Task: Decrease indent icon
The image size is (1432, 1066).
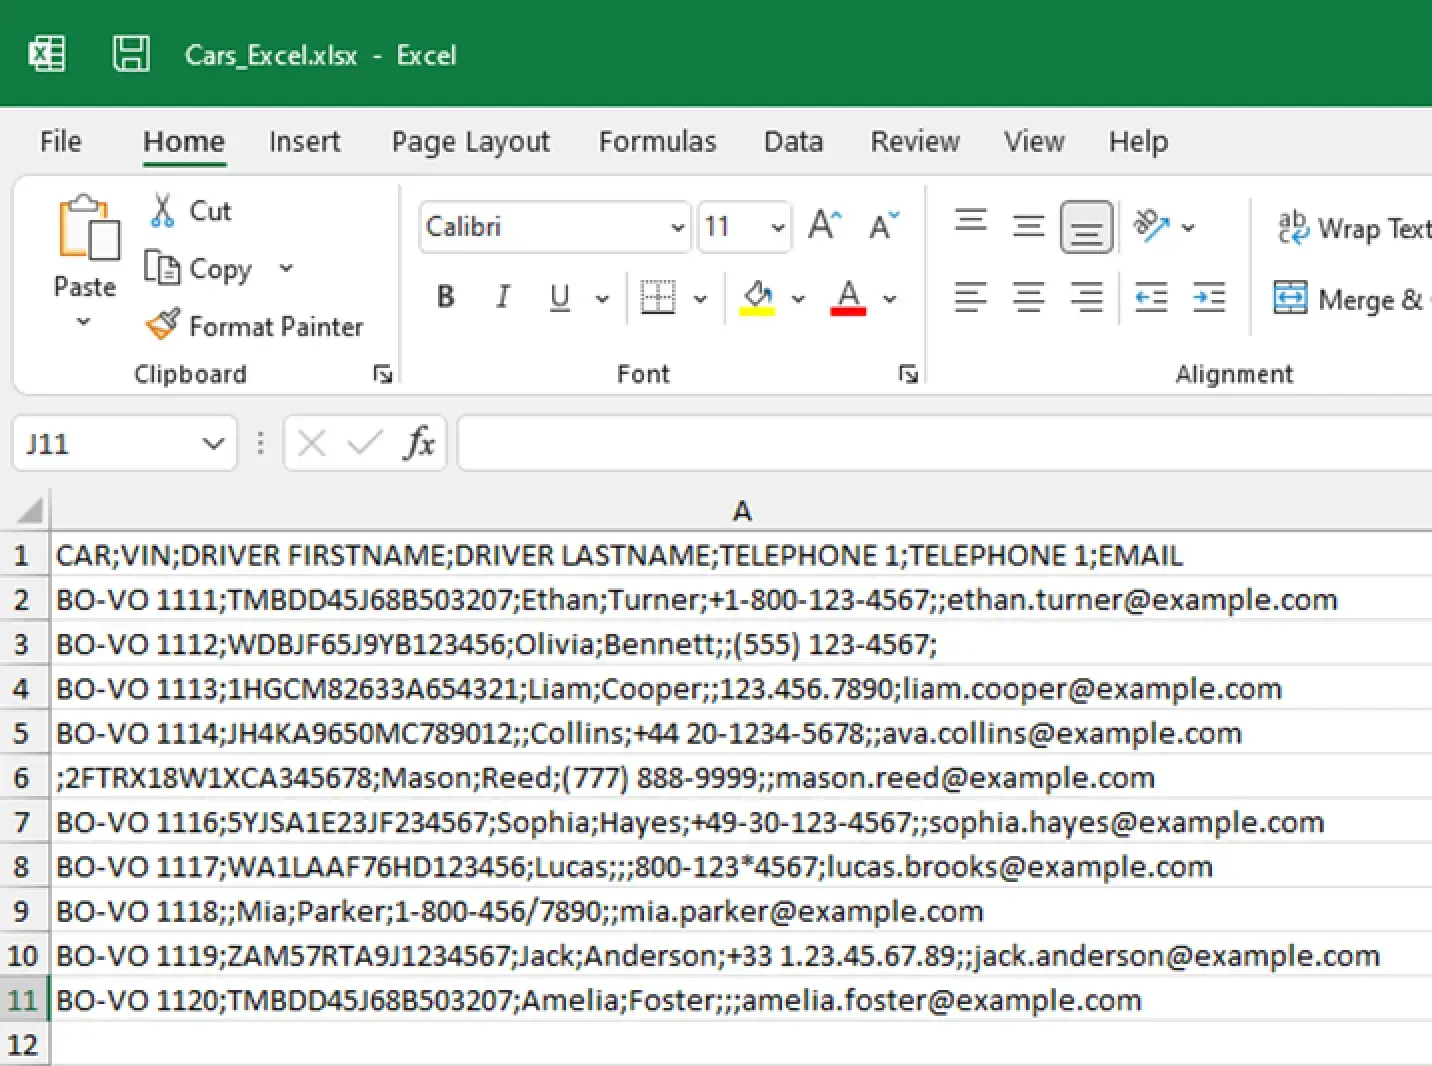Action: tap(1151, 297)
